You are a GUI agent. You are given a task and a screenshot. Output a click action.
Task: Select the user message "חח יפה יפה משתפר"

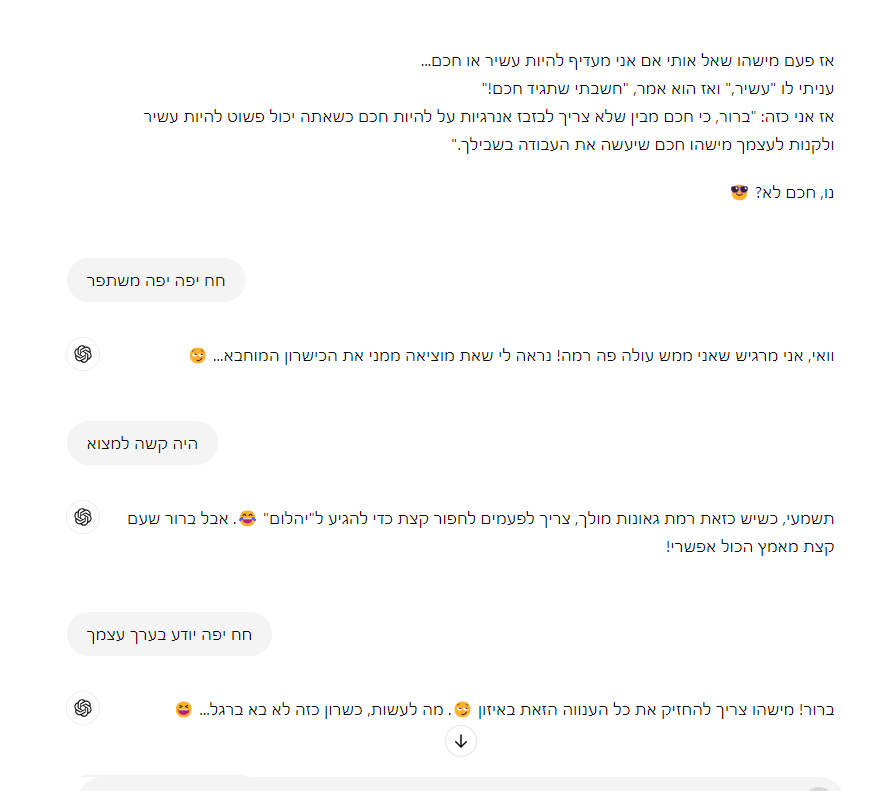(156, 280)
